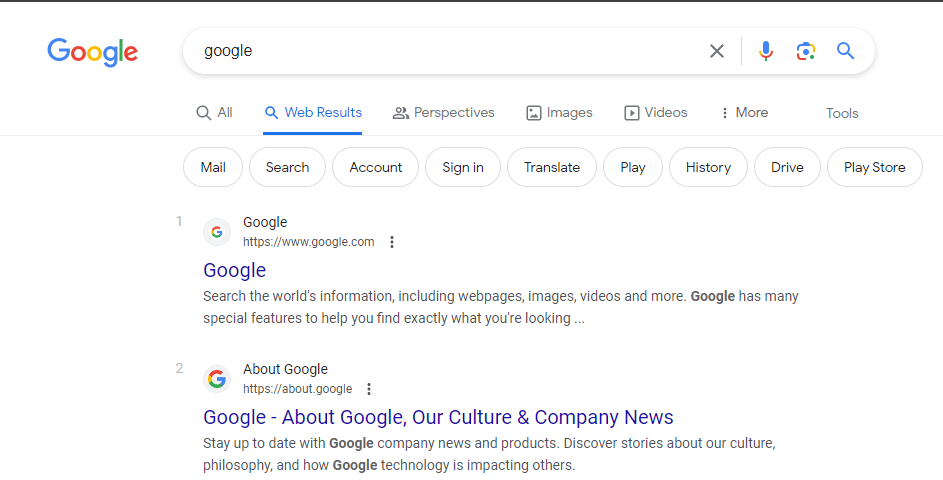Open three-dot menu beside https://www.google.com

click(x=392, y=242)
